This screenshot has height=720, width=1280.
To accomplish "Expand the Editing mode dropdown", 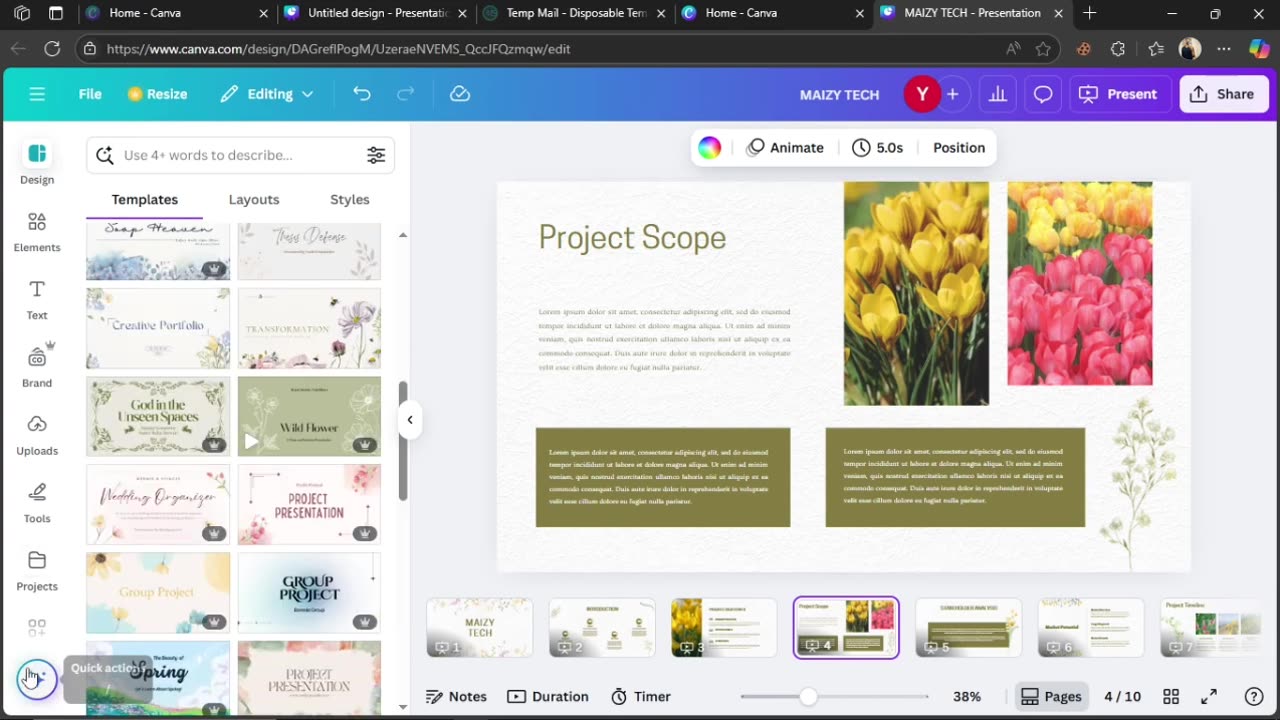I will point(267,94).
